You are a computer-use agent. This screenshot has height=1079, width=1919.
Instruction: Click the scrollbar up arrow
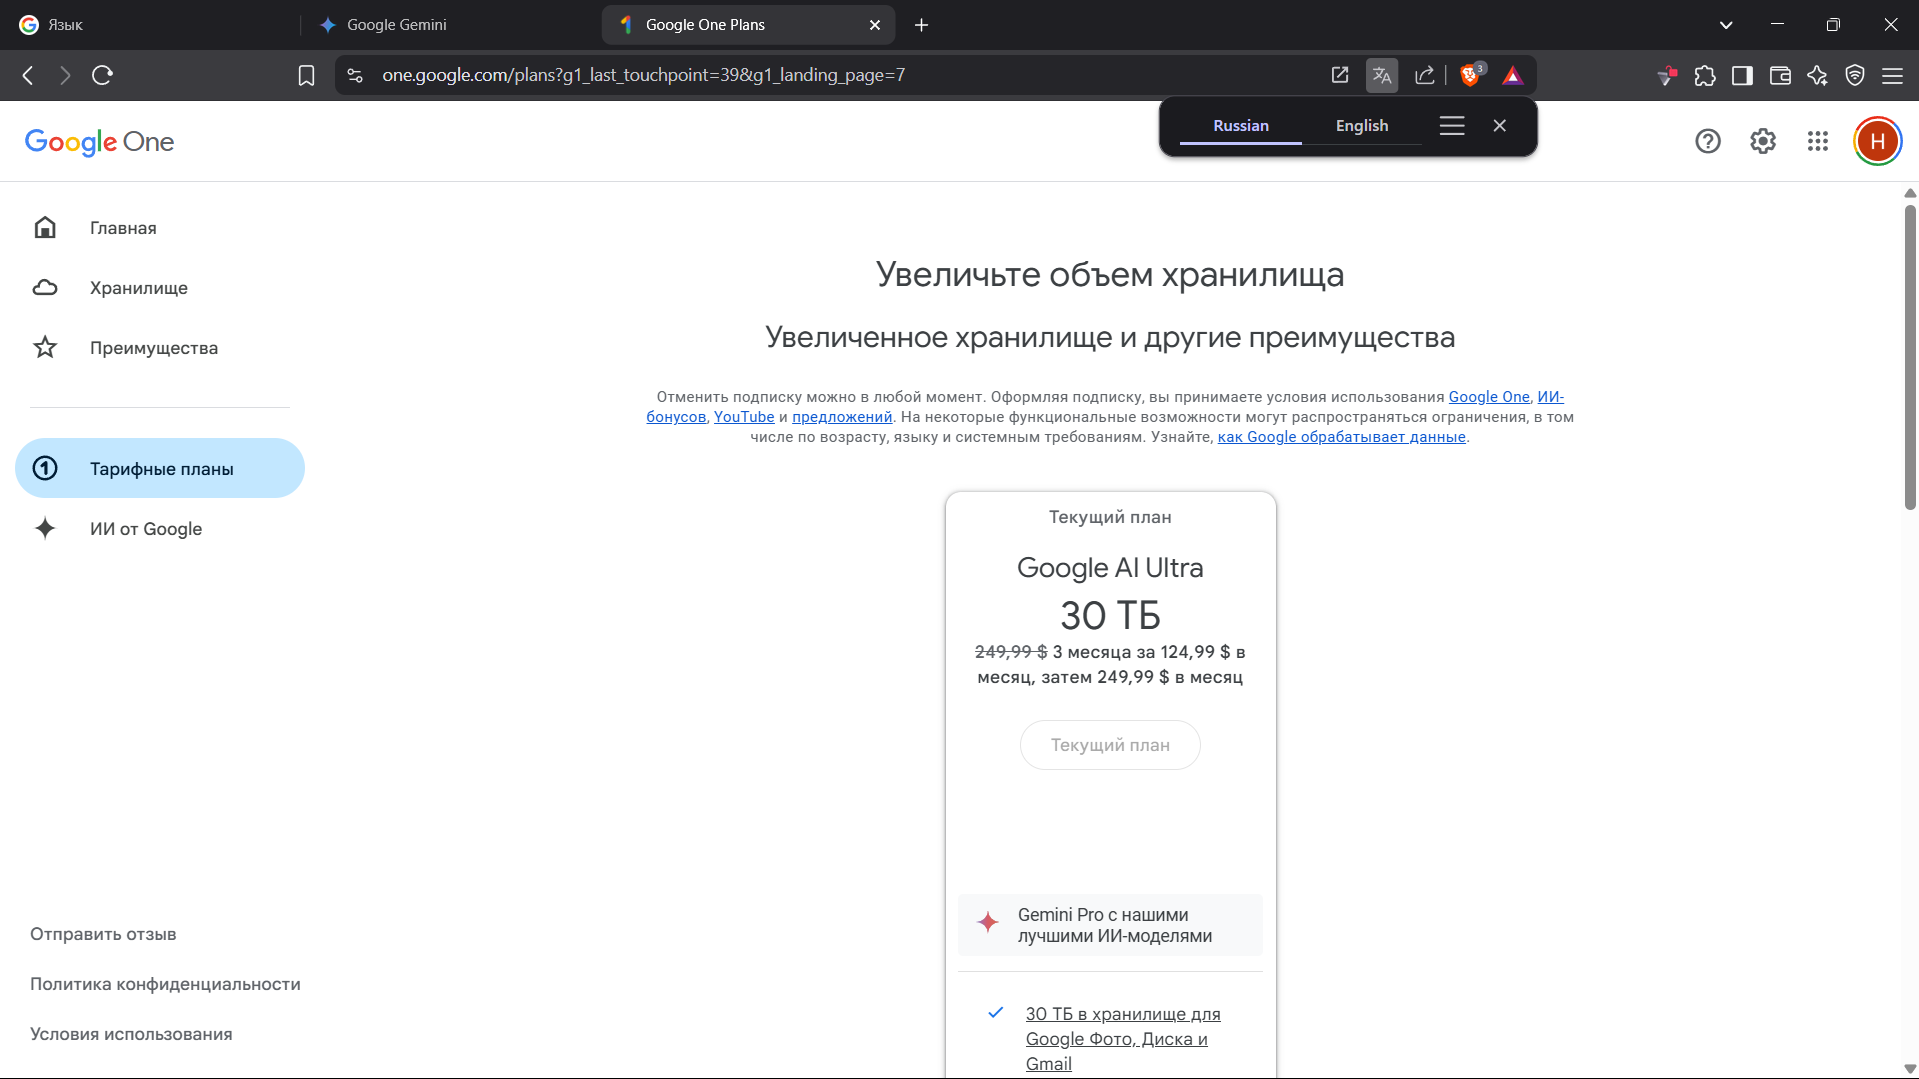[1910, 193]
